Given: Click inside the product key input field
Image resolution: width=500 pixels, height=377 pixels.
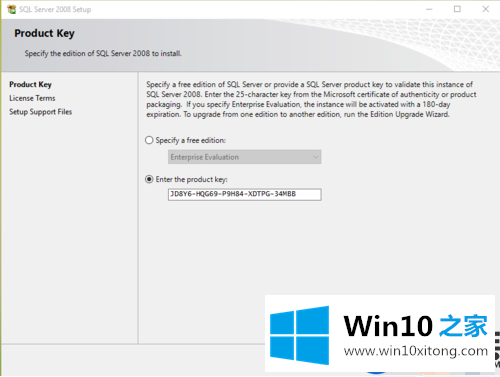Looking at the screenshot, I should 245,194.
